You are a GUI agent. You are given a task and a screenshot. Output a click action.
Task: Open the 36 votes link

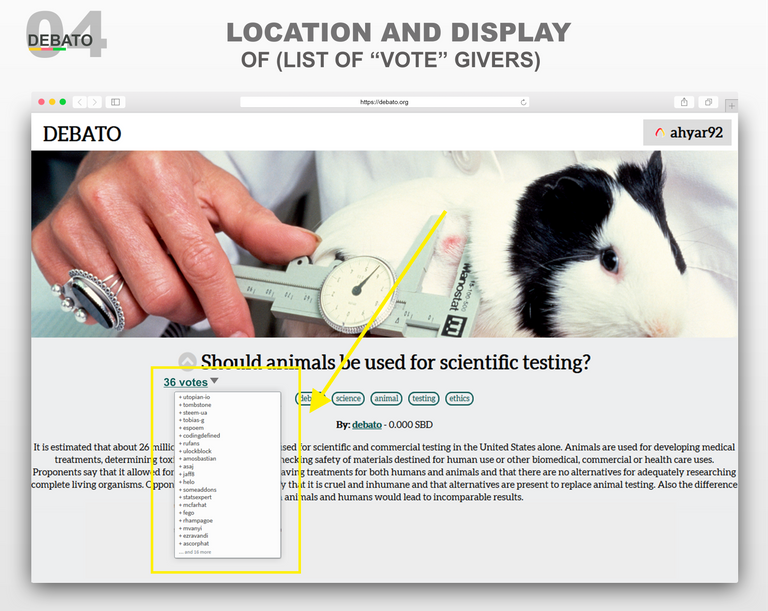(x=186, y=382)
